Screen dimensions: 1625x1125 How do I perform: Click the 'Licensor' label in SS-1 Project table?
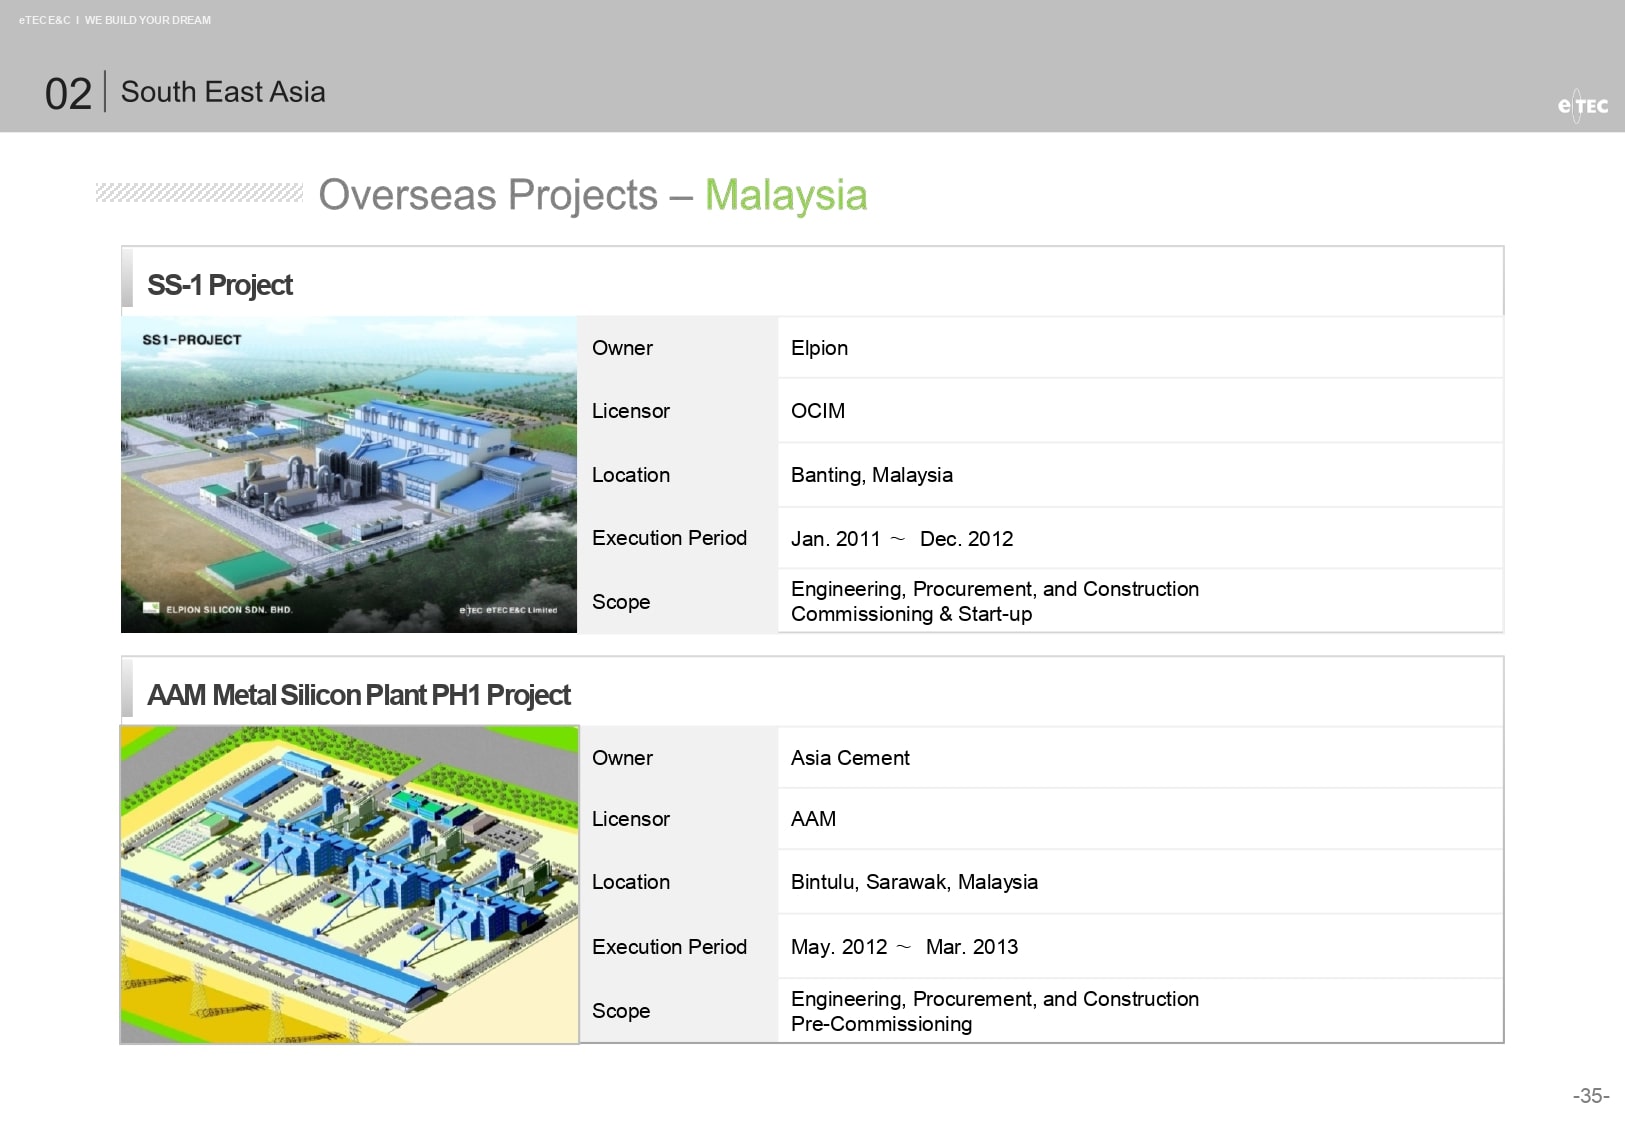(x=631, y=411)
